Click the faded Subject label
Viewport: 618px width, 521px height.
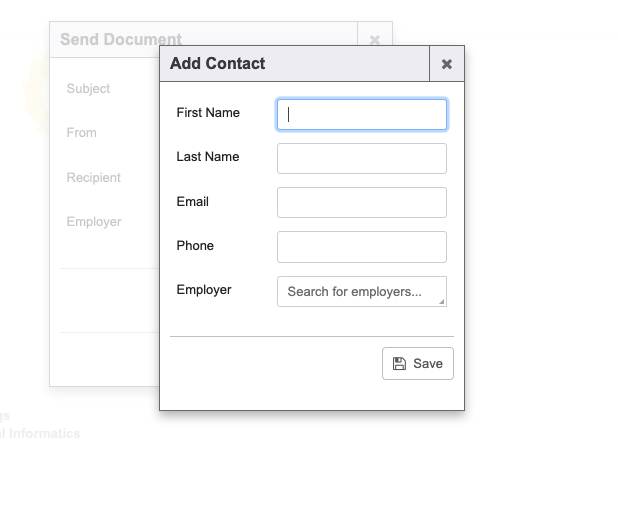[88, 89]
